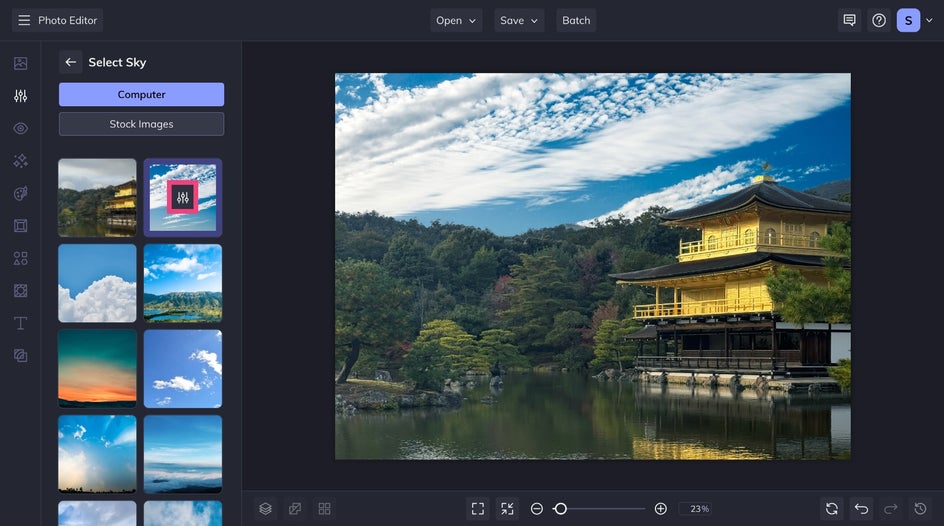Open the Text tool in sidebar
Viewport: 944px width, 526px height.
[20, 323]
